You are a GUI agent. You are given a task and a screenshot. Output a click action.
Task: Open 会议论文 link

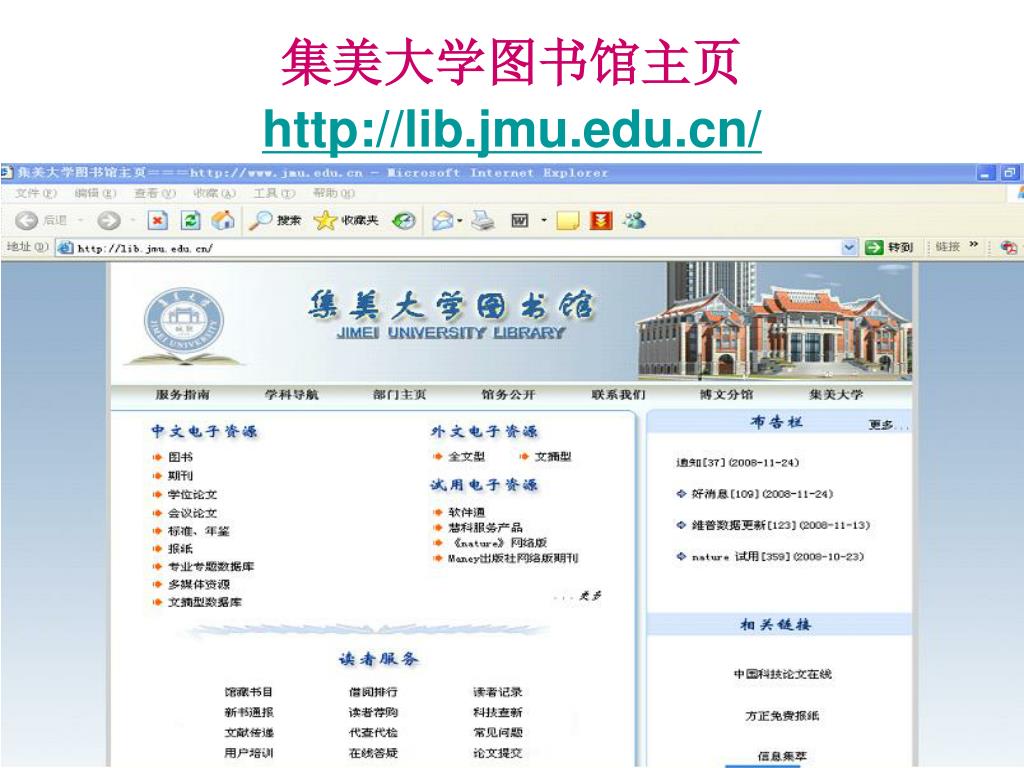pyautogui.click(x=193, y=513)
